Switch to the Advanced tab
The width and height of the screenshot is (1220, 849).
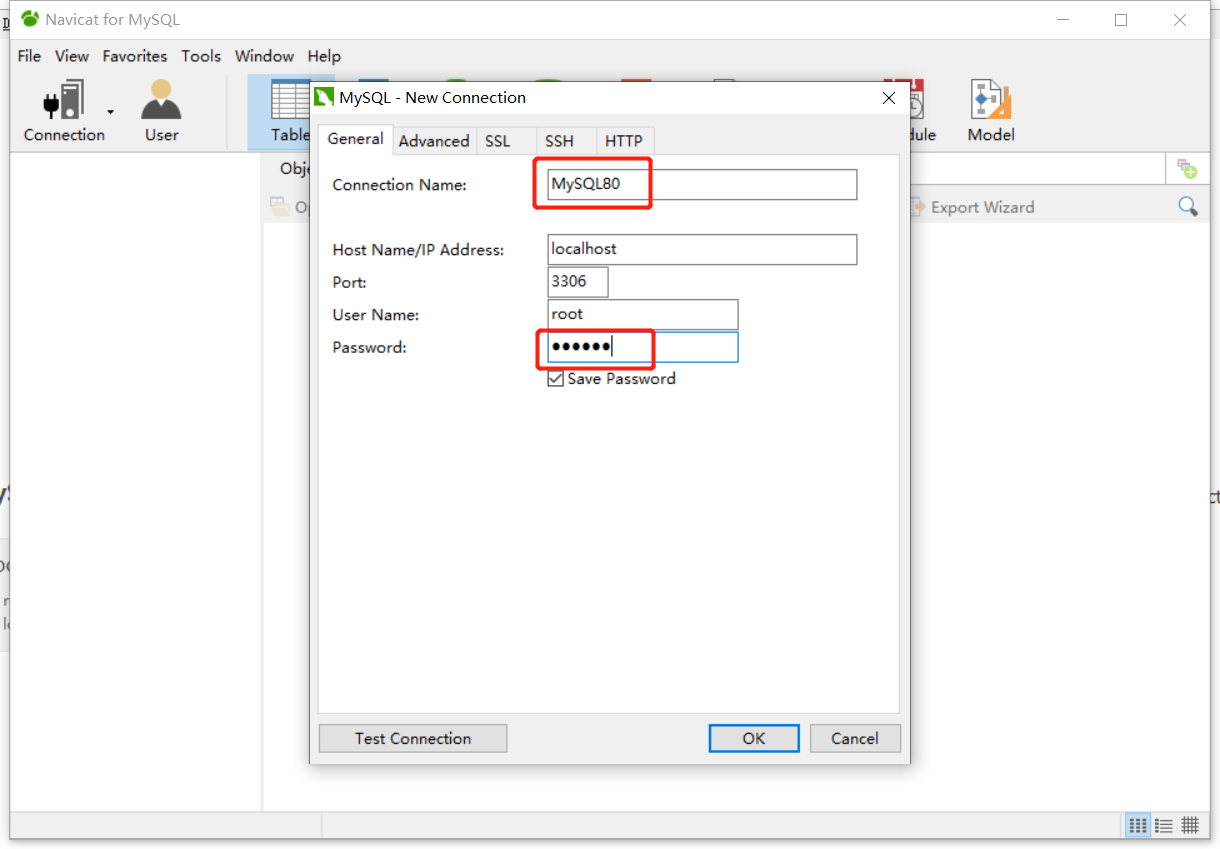tap(434, 141)
